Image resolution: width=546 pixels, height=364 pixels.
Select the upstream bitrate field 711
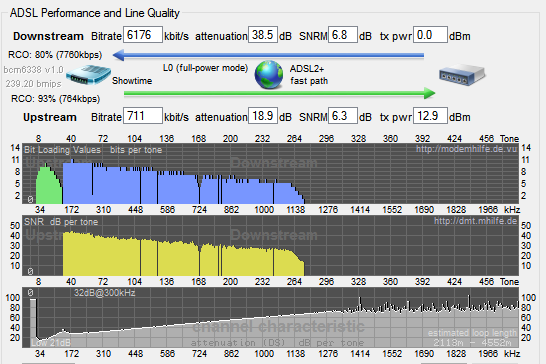coord(143,116)
